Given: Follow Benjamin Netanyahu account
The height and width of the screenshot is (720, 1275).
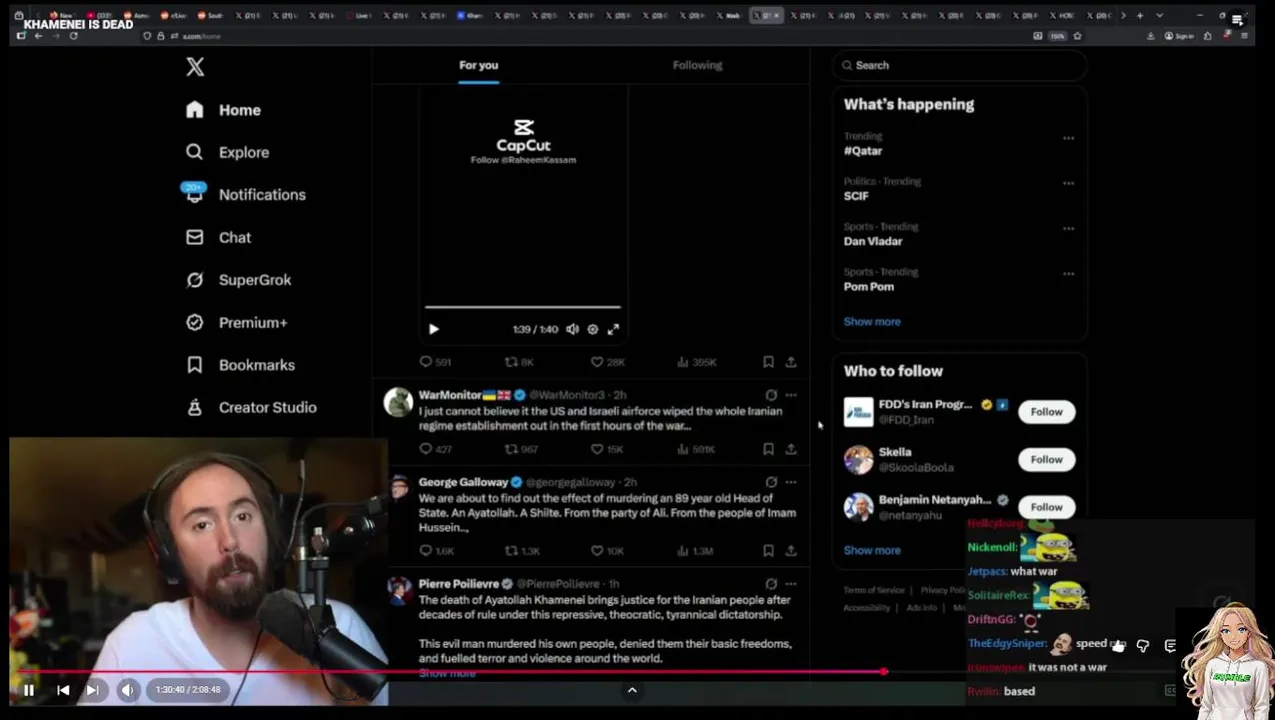Looking at the screenshot, I should 1046,507.
